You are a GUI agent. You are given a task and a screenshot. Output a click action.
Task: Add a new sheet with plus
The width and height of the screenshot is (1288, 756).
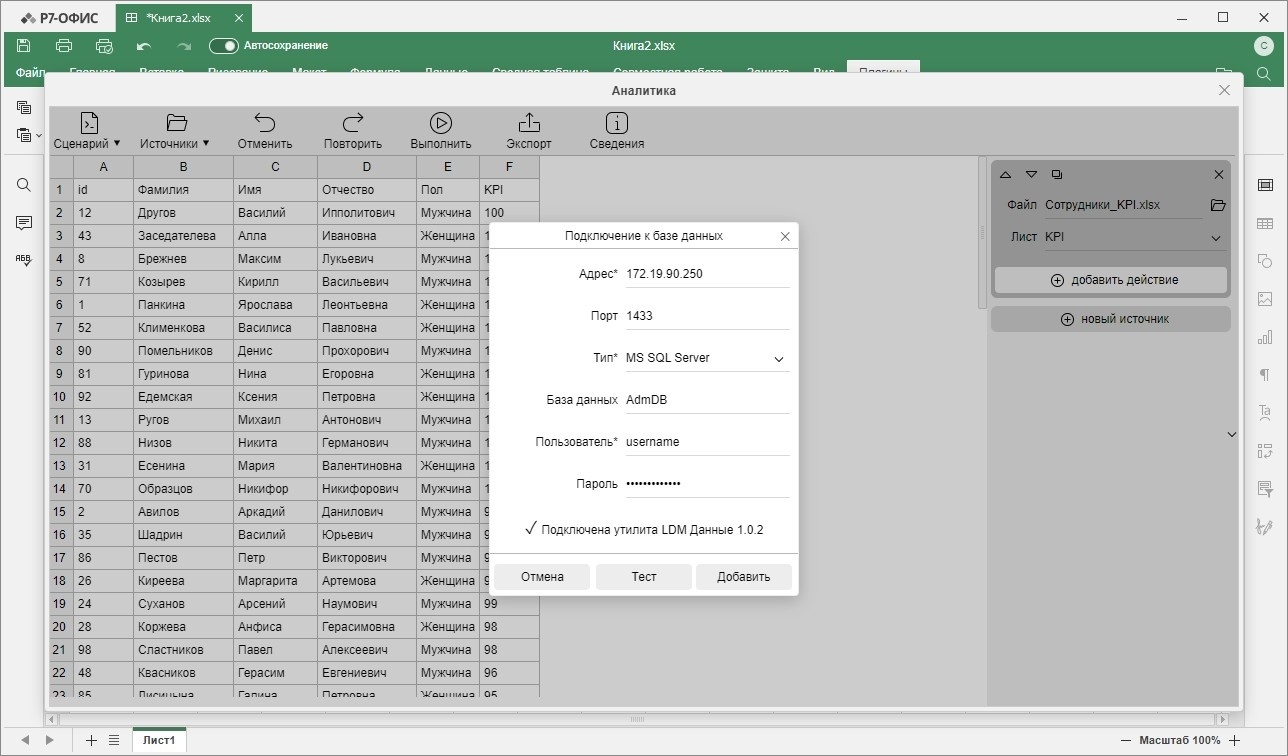(x=91, y=740)
